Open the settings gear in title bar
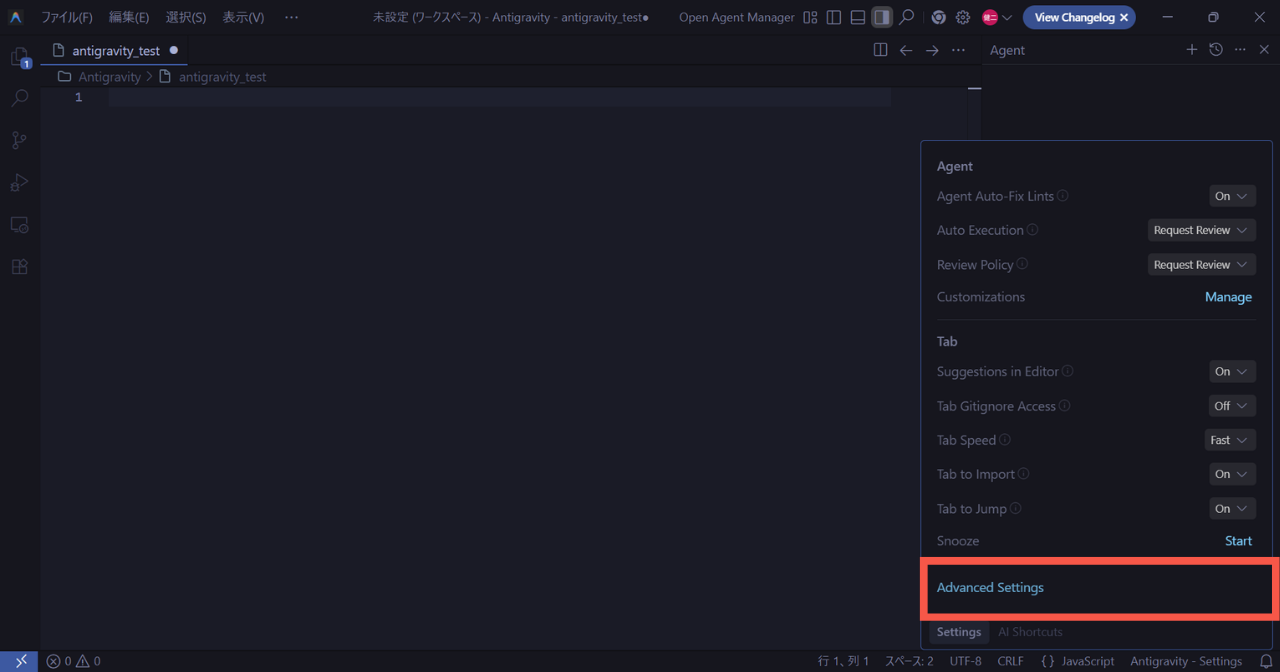 click(963, 17)
